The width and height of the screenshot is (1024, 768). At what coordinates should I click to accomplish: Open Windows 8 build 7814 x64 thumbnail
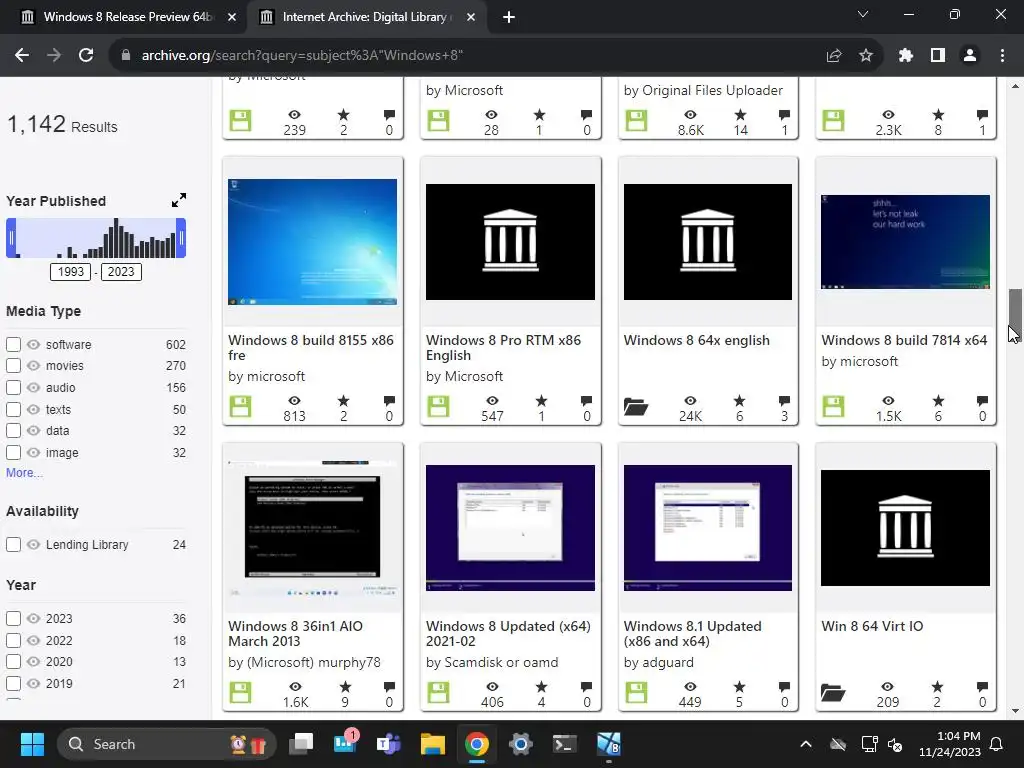point(905,242)
